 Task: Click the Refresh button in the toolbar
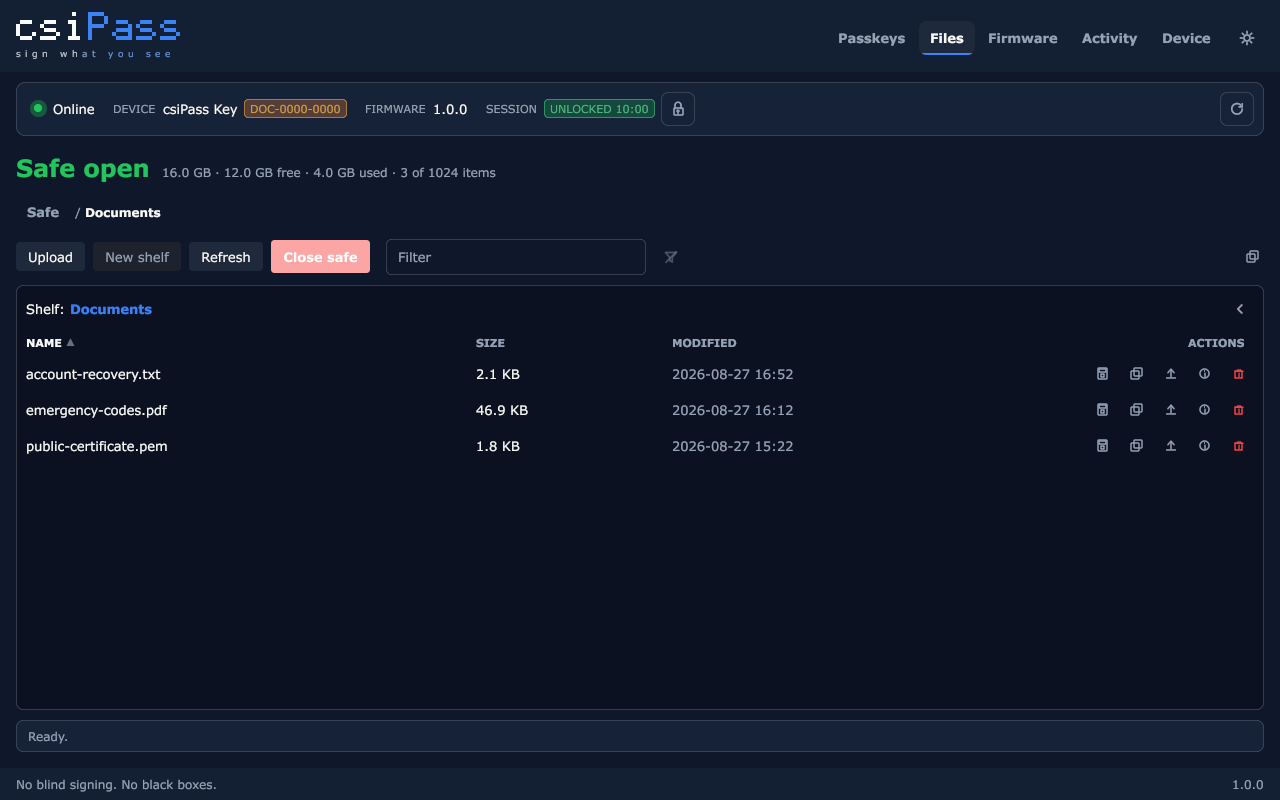(226, 257)
